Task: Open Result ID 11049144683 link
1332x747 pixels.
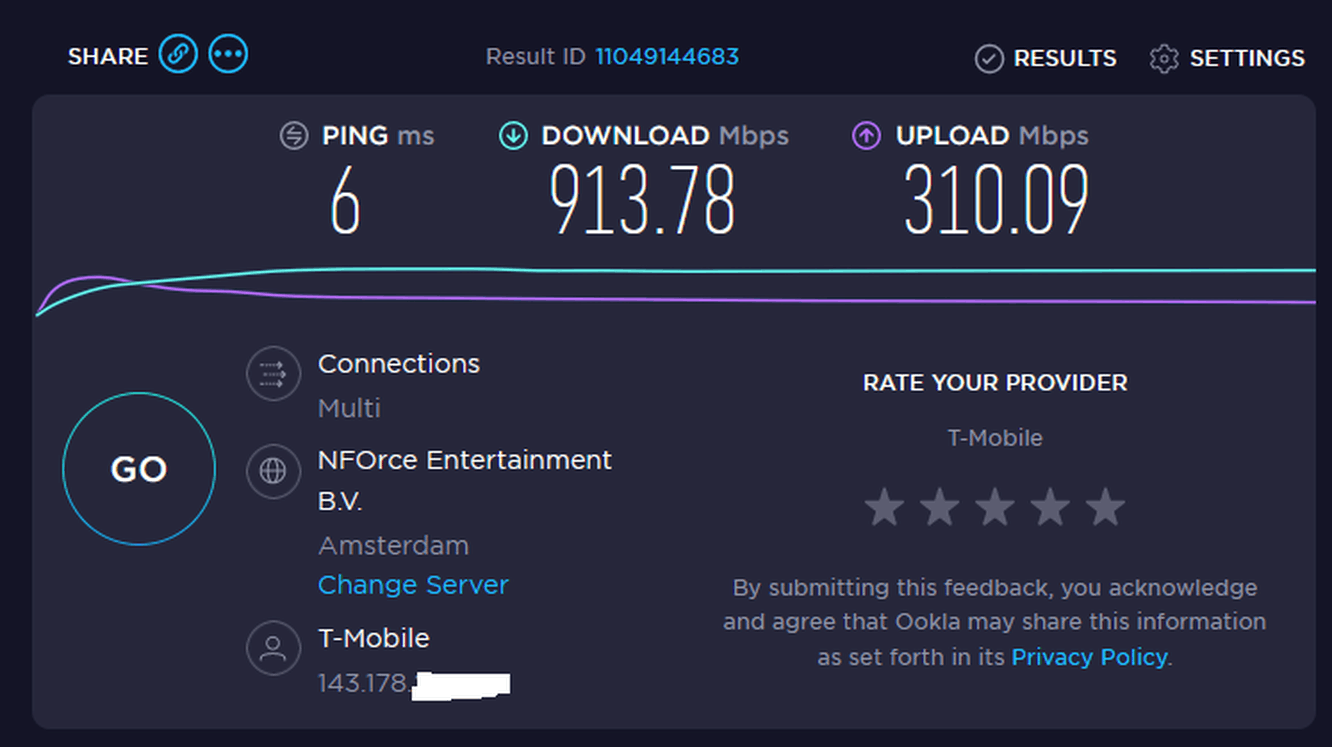Action: [667, 57]
